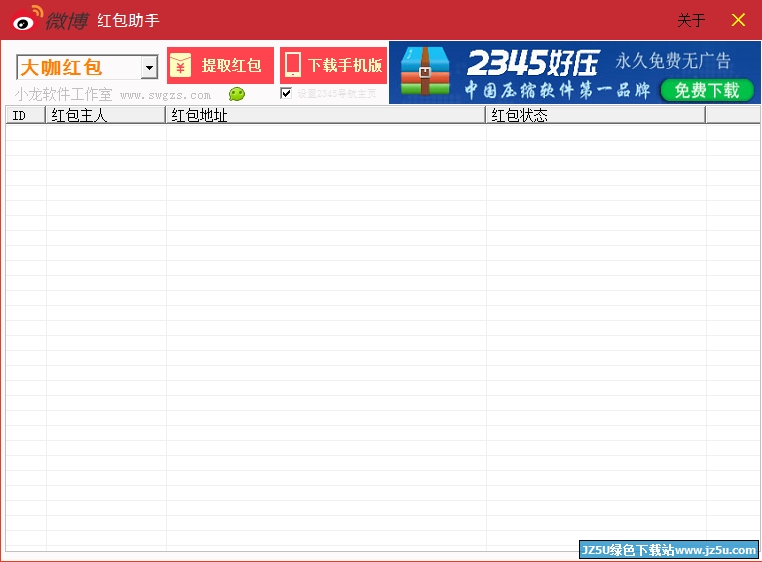
Task: Sort by the 红包主人 column header
Action: pyautogui.click(x=105, y=115)
